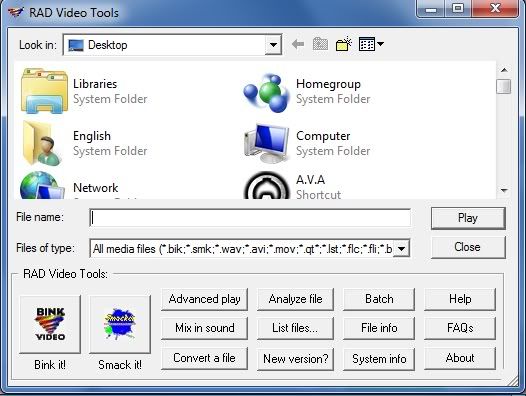
Task: Open Help
Action: [x=460, y=299]
